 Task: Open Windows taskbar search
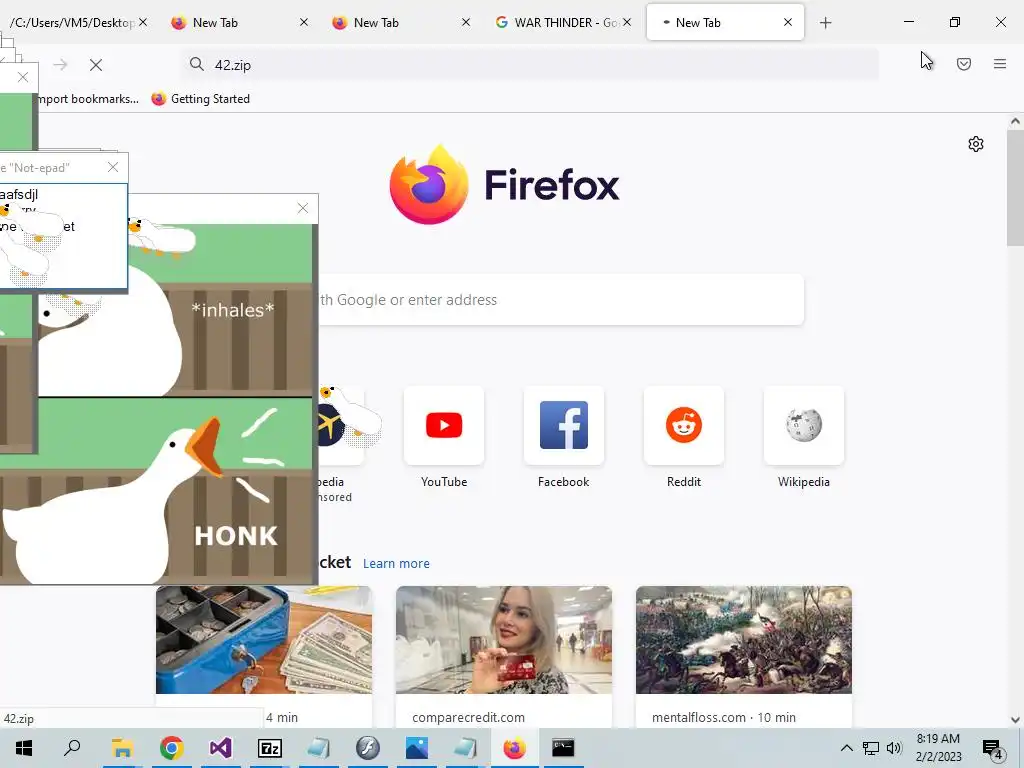coord(72,748)
